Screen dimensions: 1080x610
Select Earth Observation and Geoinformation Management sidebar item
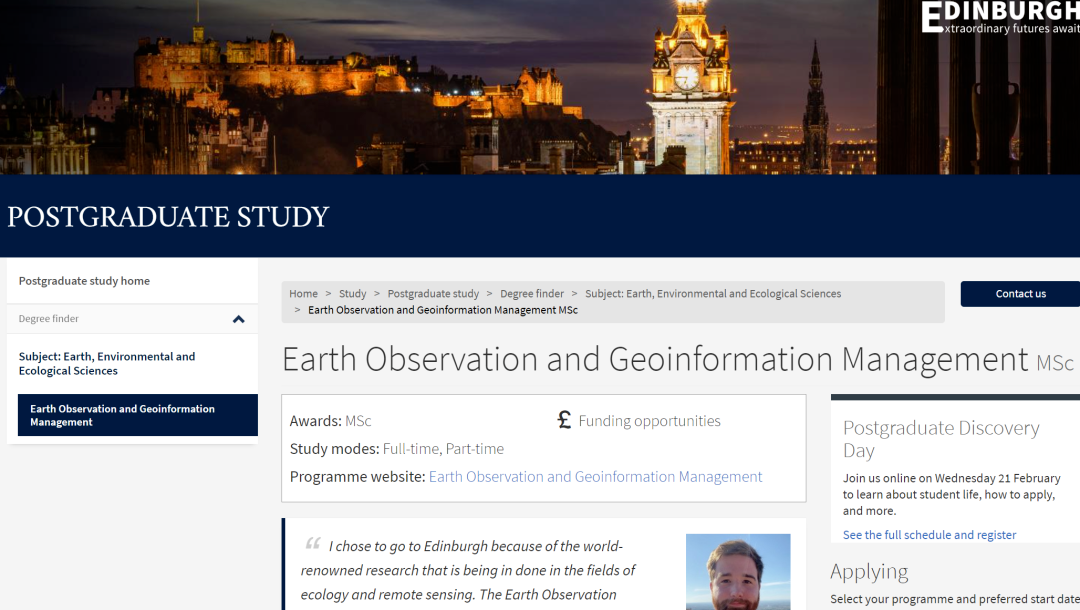click(x=138, y=415)
